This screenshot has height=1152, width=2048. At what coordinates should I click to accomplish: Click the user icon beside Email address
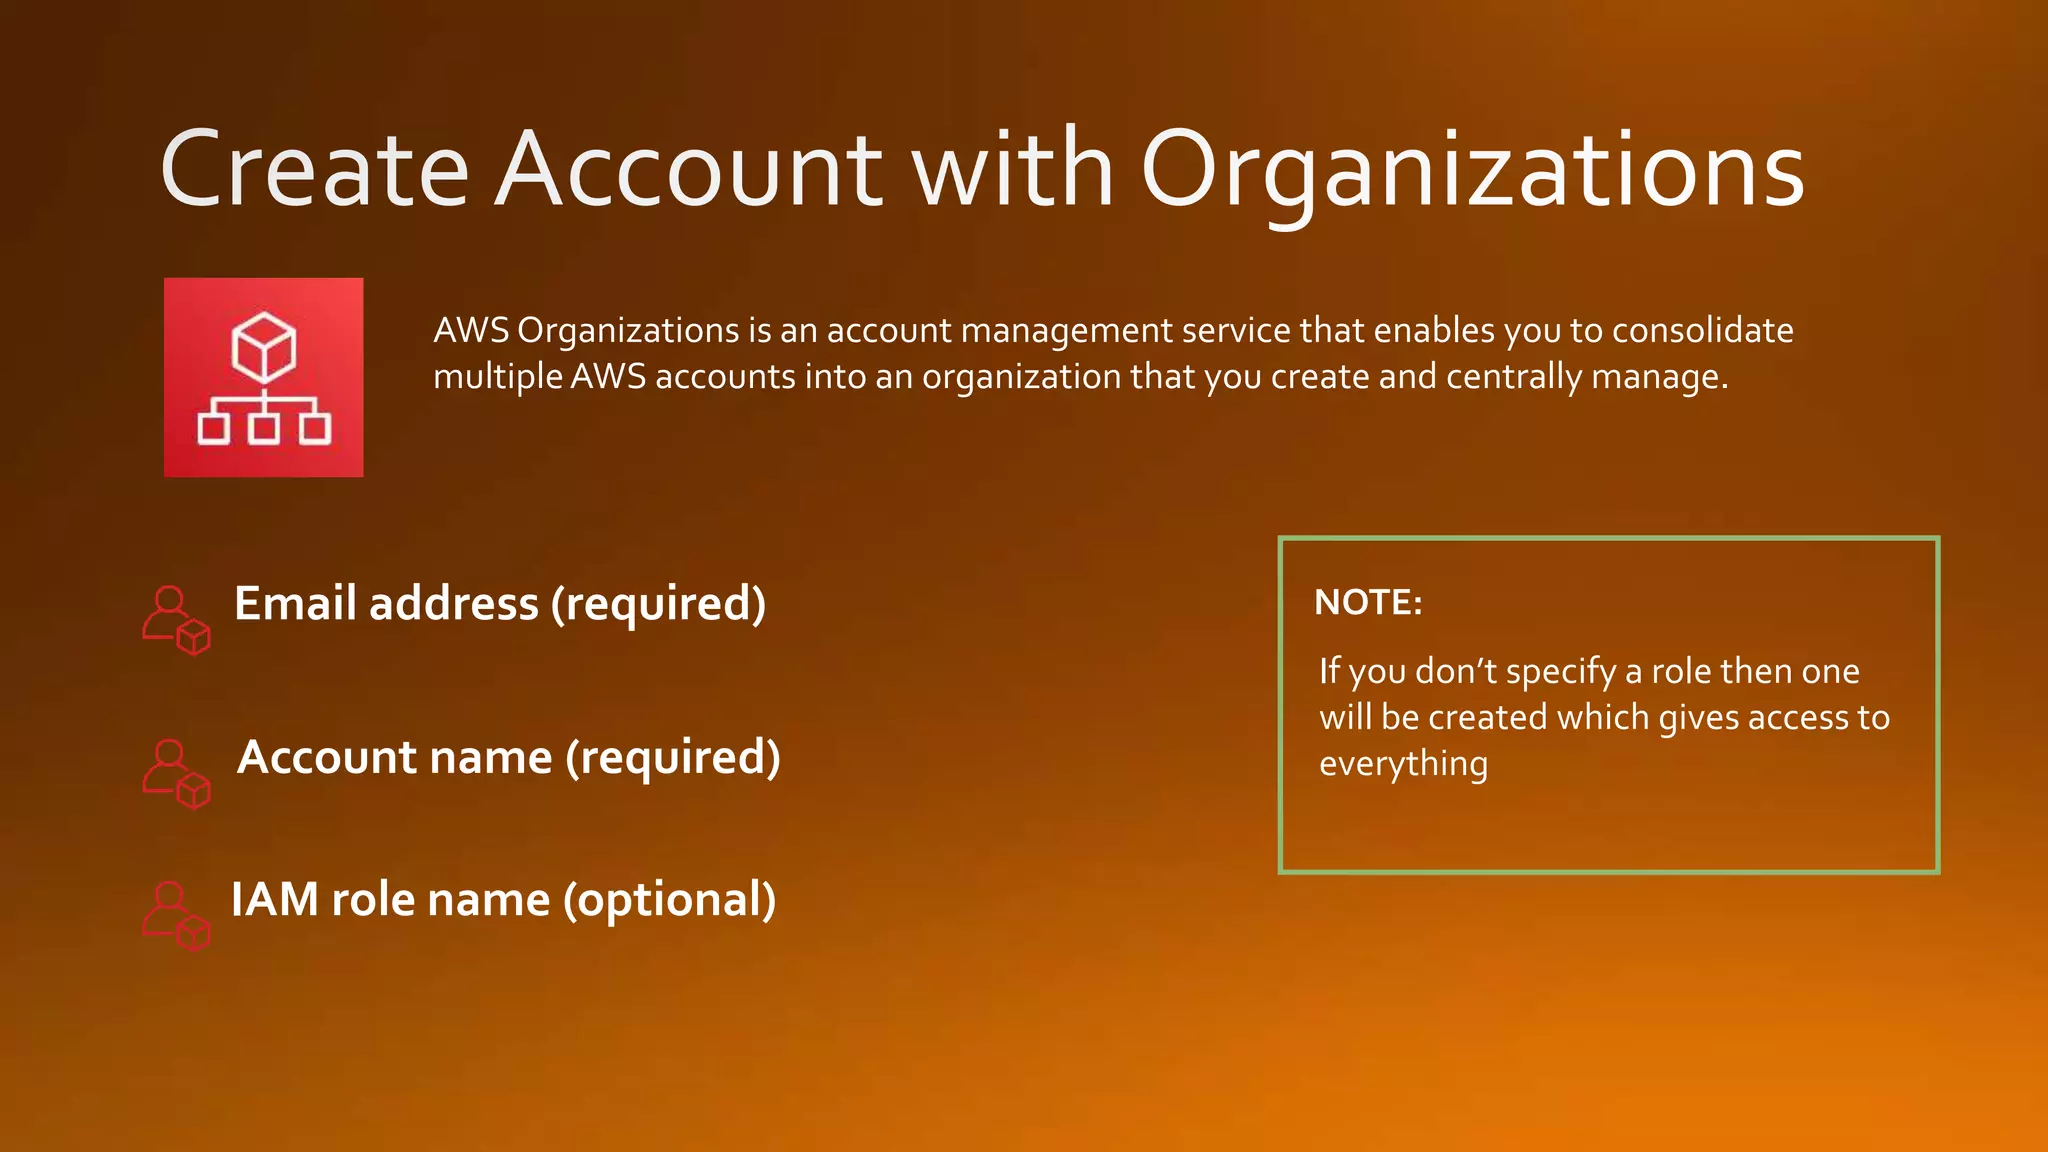point(176,620)
